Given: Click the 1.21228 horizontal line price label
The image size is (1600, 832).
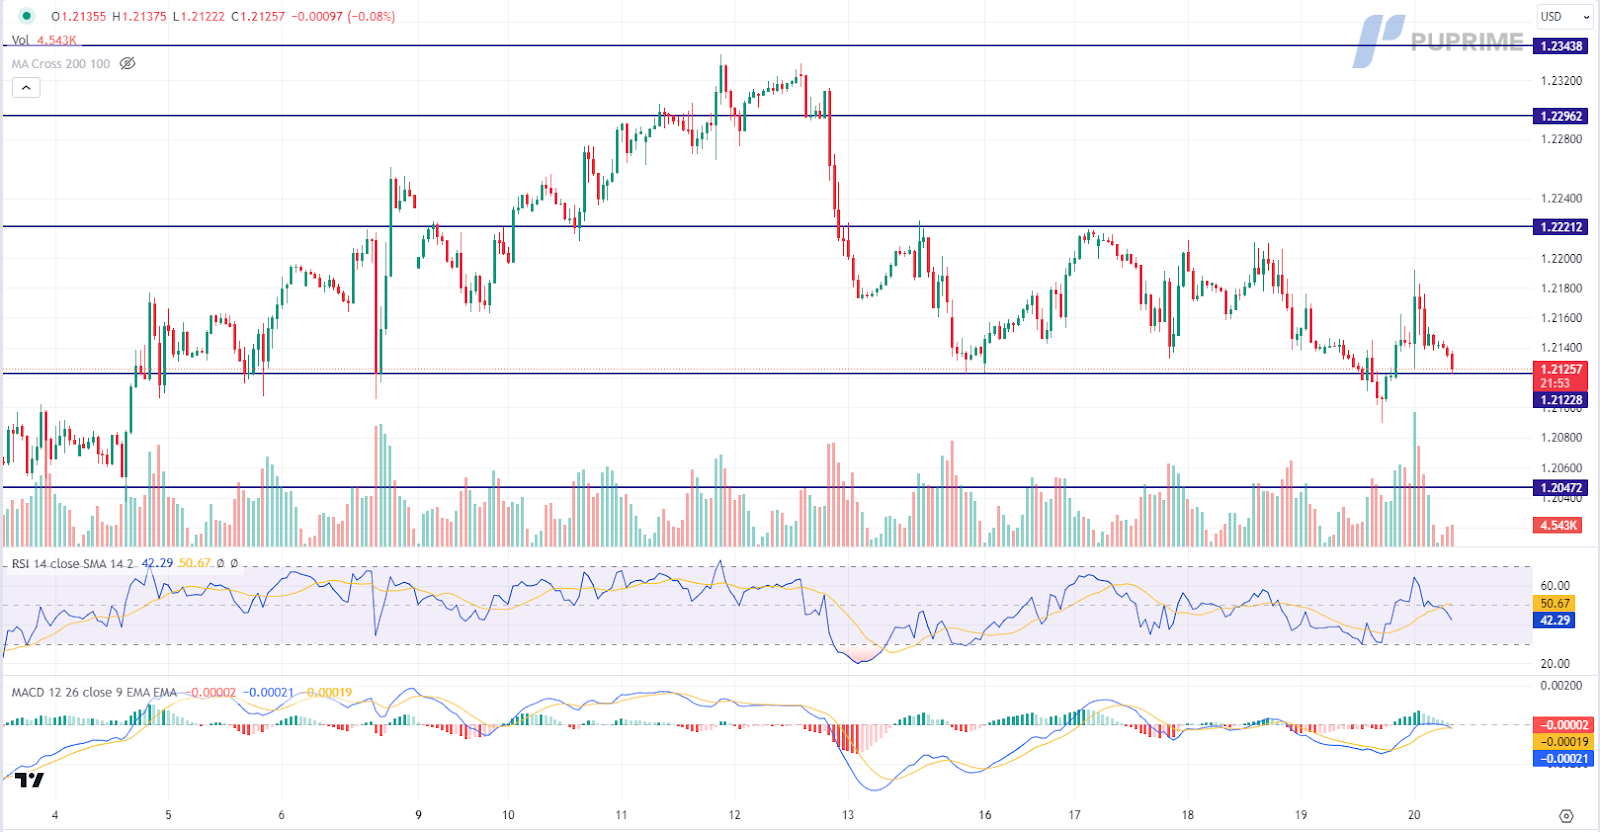Looking at the screenshot, I should tap(1561, 400).
